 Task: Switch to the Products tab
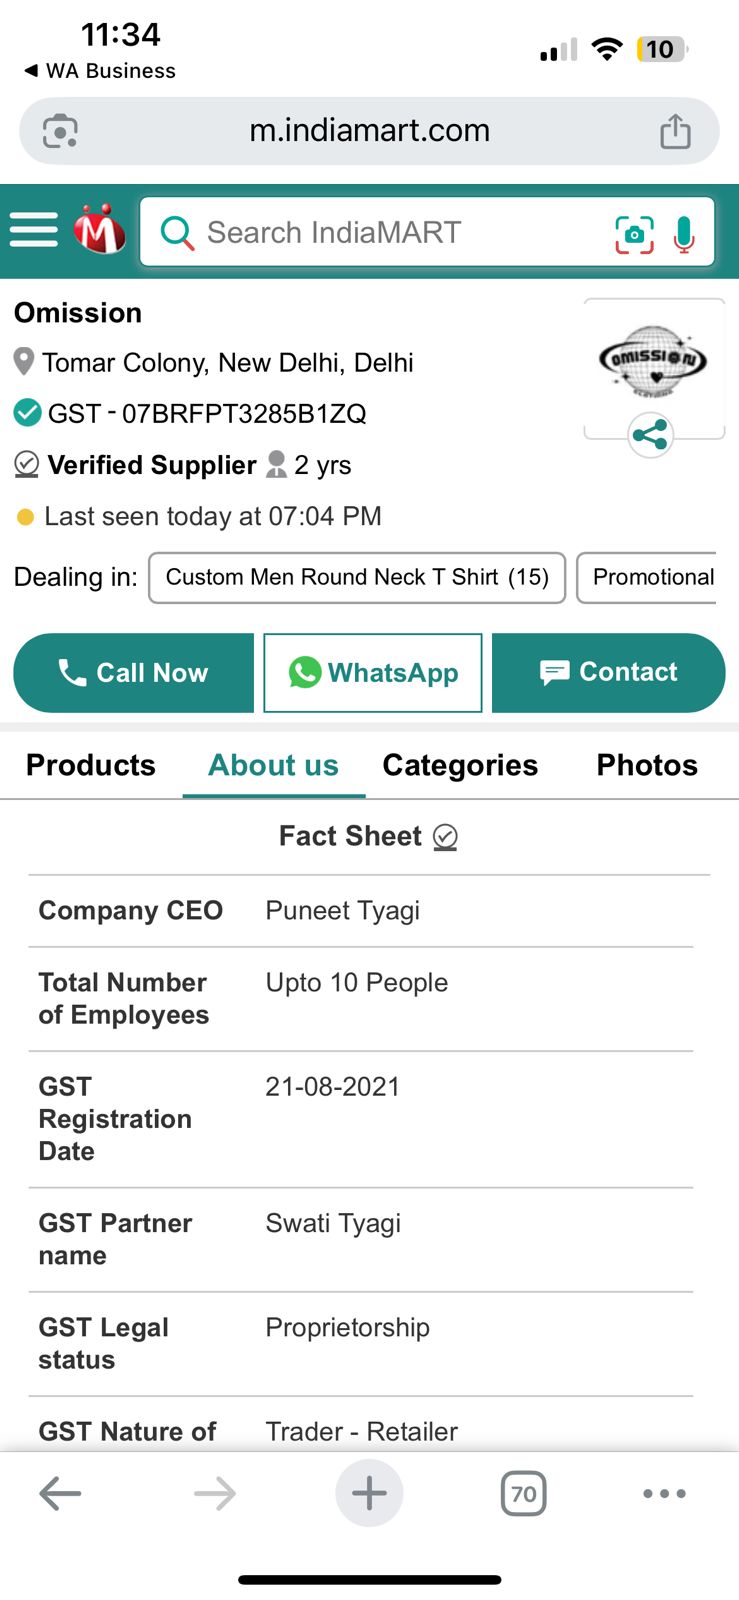91,765
